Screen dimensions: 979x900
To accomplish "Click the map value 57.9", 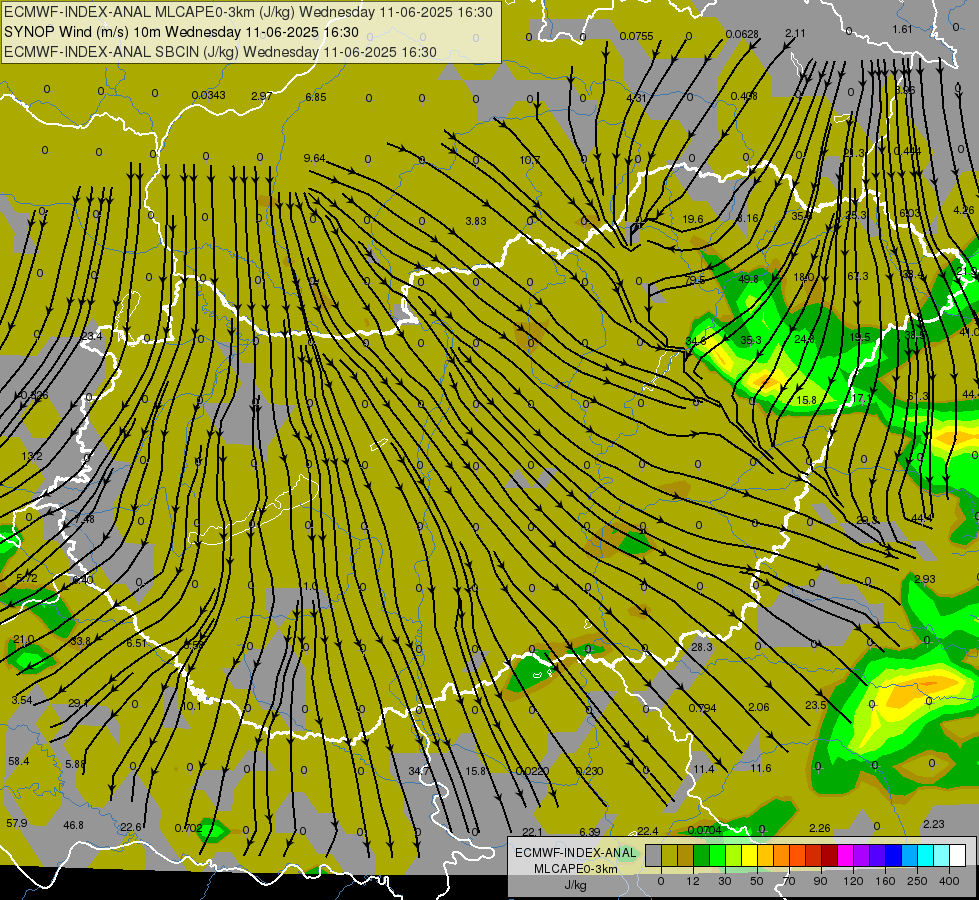I will (x=17, y=823).
